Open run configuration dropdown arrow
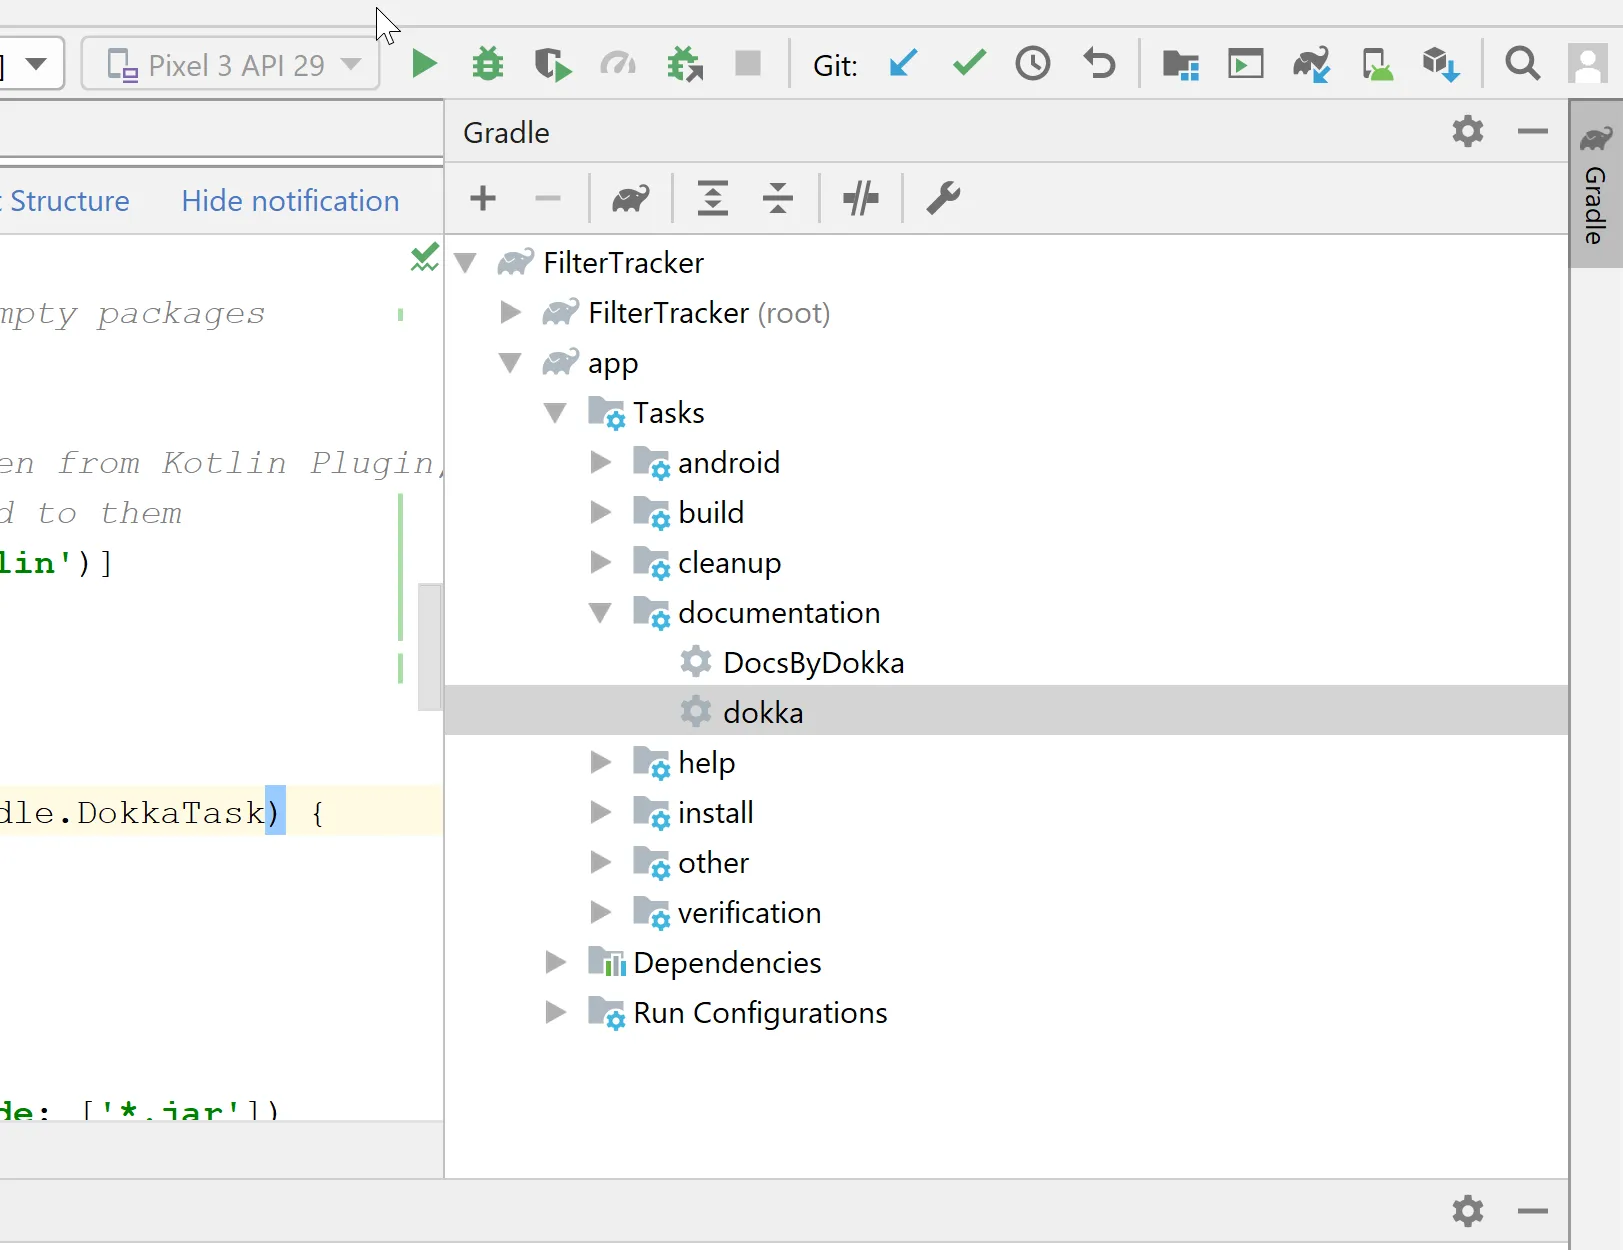The image size is (1623, 1250). [x=37, y=64]
